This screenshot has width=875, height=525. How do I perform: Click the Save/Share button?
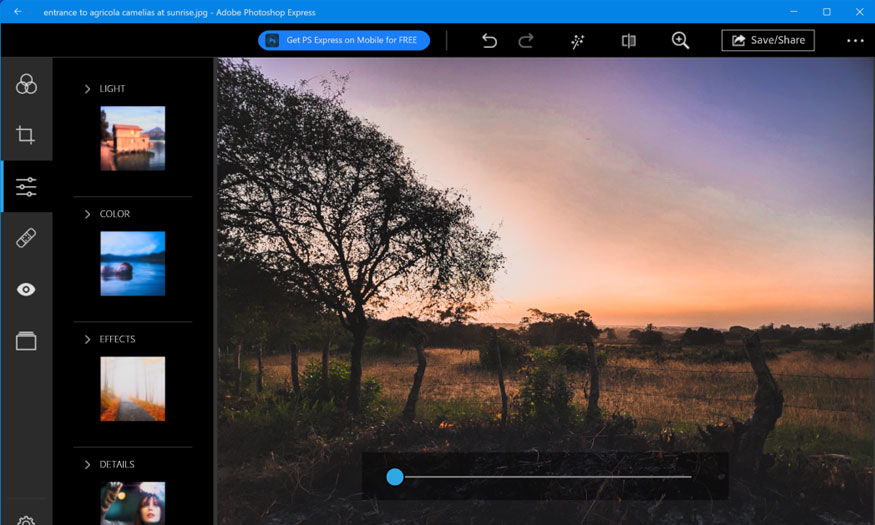coord(768,40)
